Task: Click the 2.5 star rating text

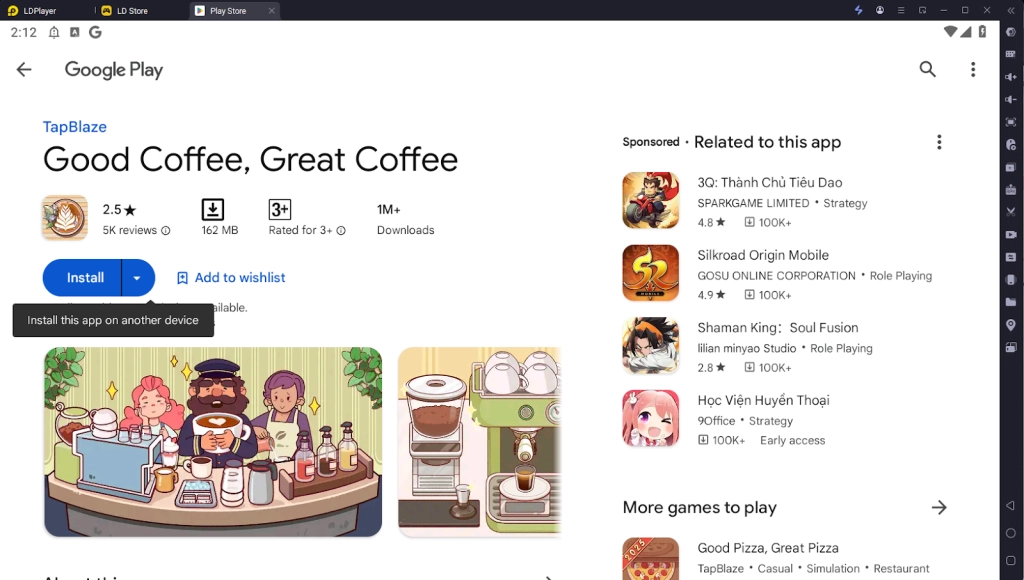Action: click(119, 210)
